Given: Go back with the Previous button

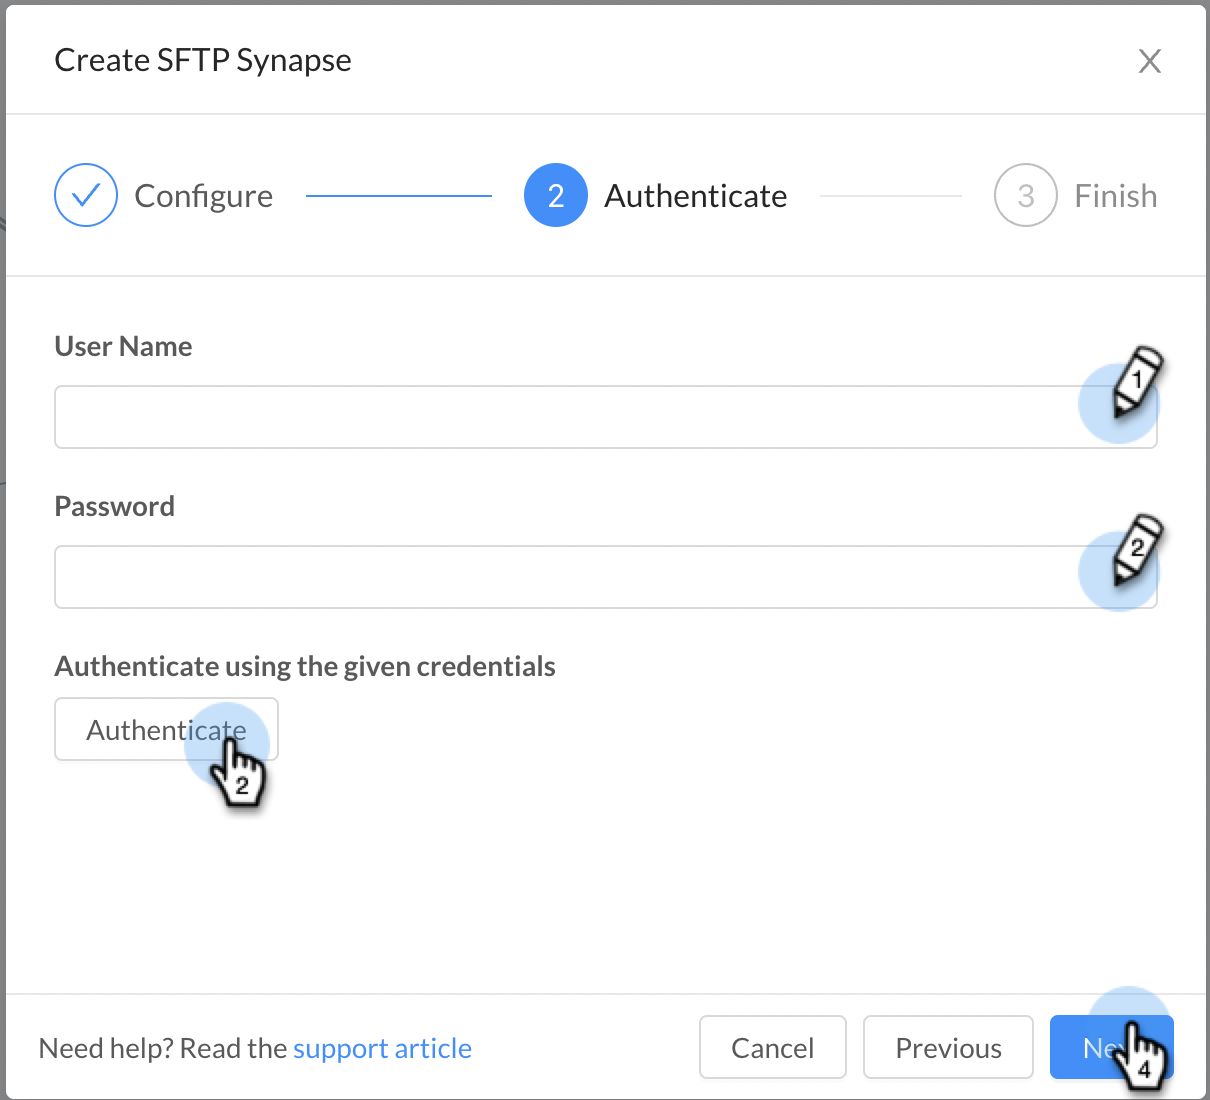Looking at the screenshot, I should tap(948, 1047).
